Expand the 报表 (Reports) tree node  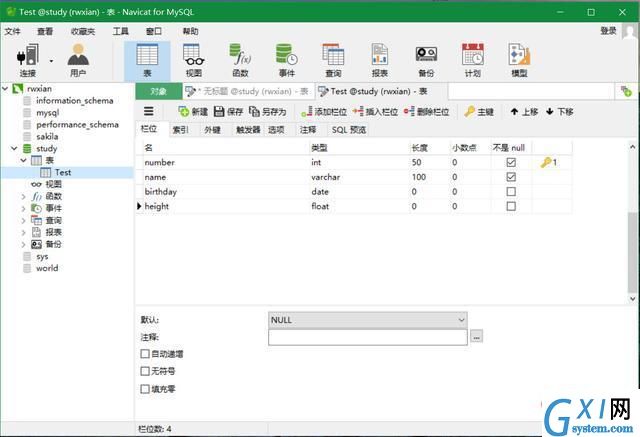click(x=23, y=232)
